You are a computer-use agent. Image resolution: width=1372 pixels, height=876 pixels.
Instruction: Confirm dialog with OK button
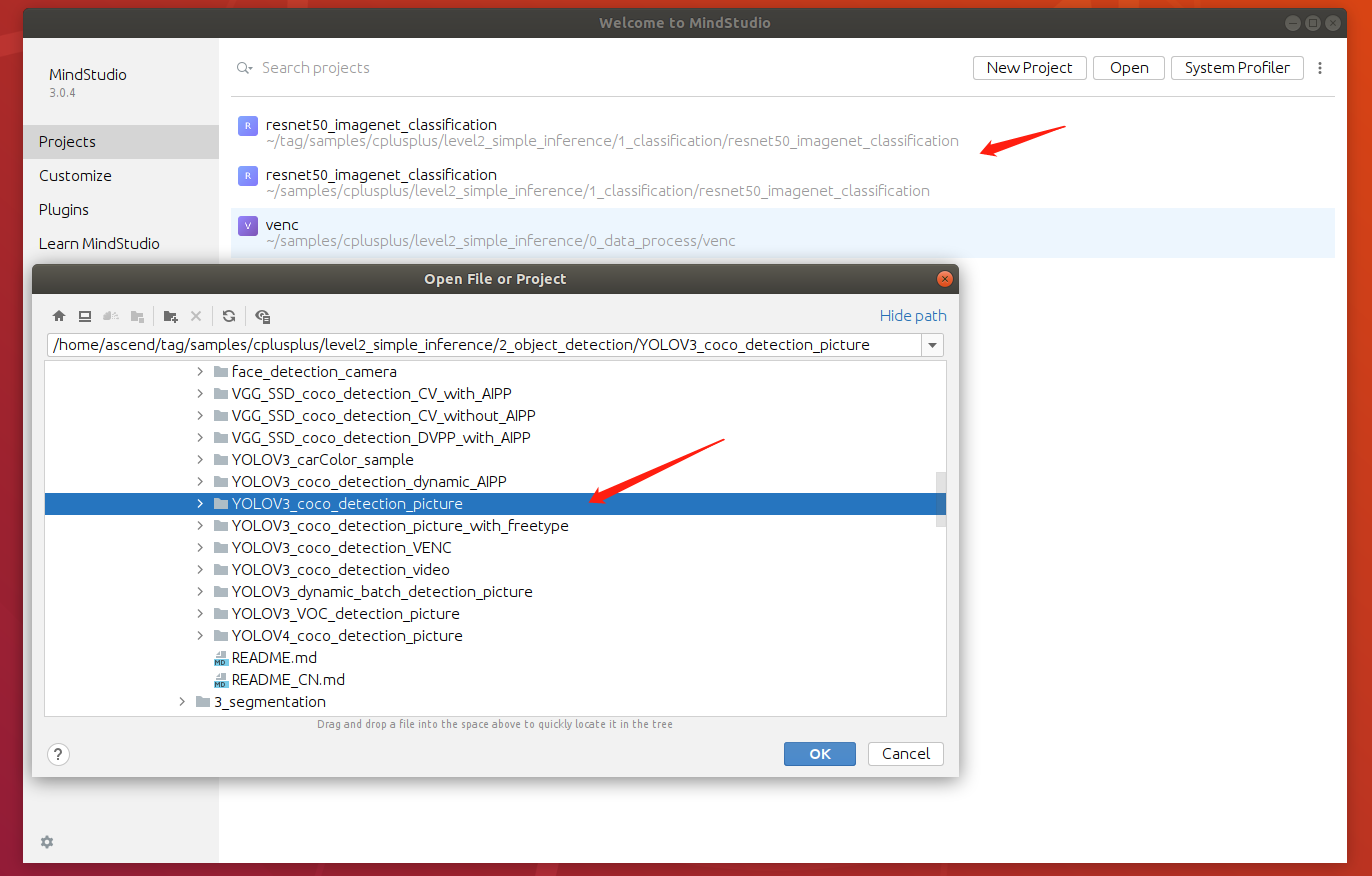coord(820,754)
